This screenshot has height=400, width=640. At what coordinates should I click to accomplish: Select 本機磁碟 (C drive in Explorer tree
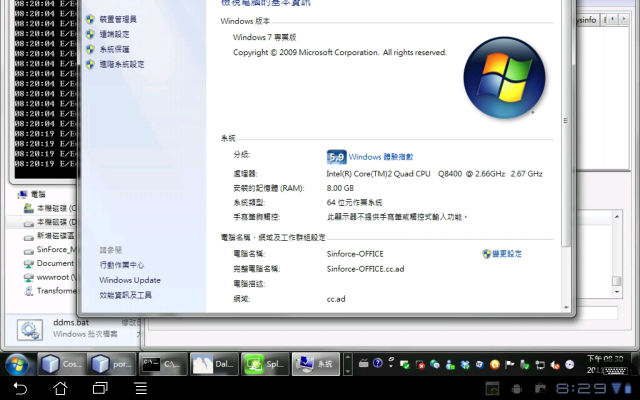(x=50, y=209)
